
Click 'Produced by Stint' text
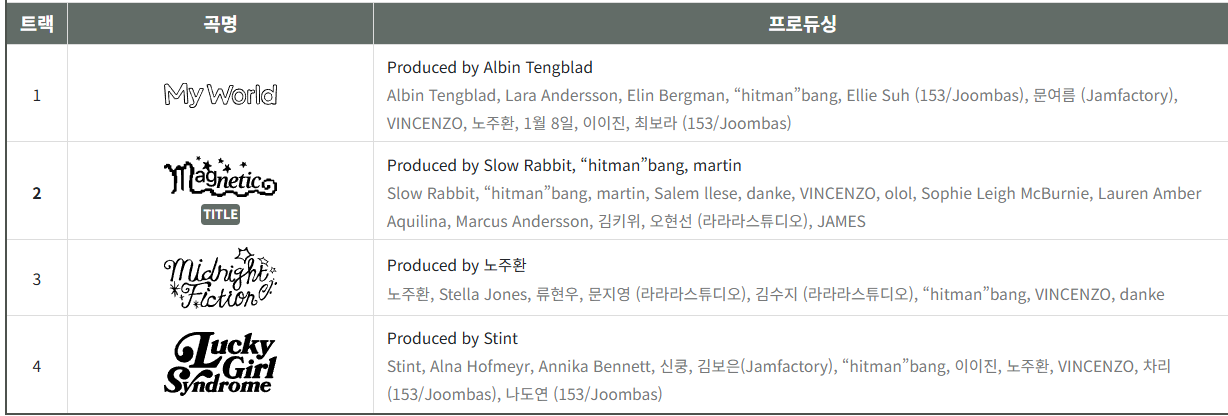click(452, 338)
